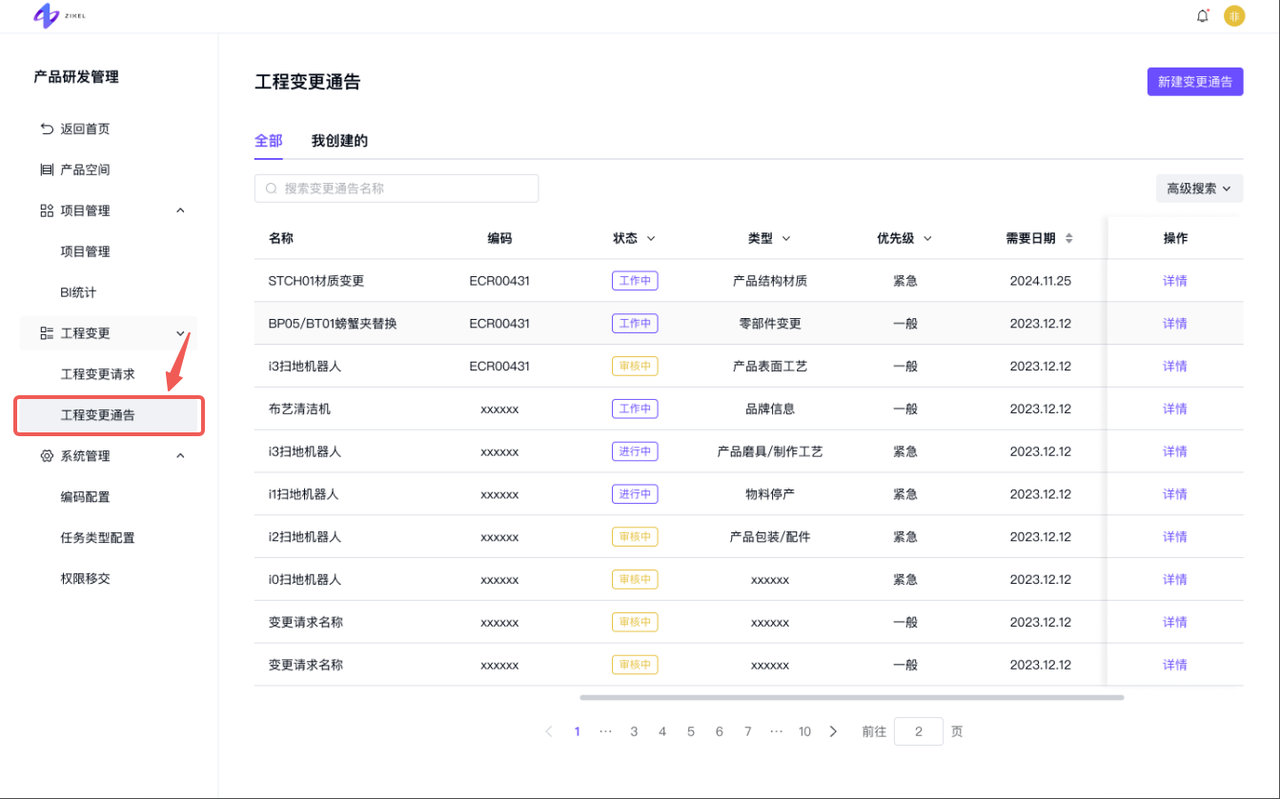Screen dimensions: 1280x799
Task: Click the 品牌信息 type cell
Action: coord(770,409)
